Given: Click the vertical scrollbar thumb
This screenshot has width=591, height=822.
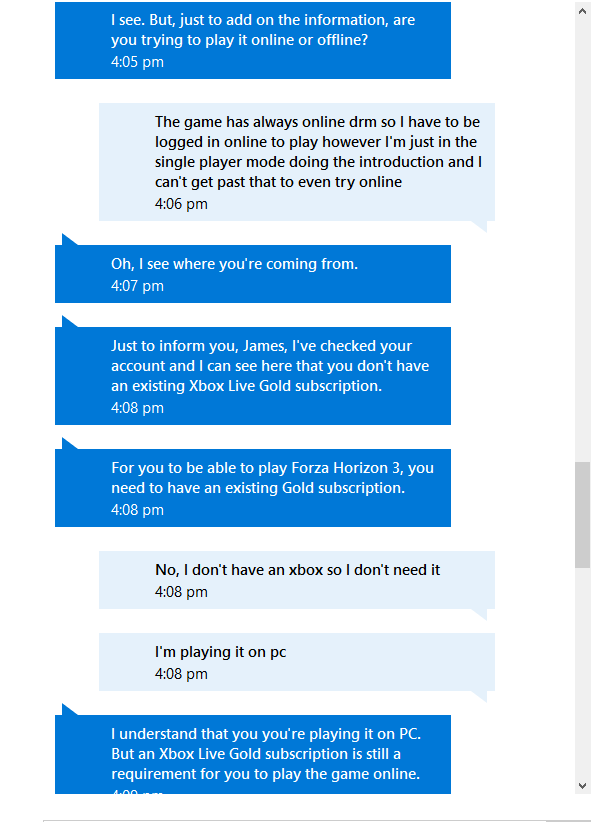Looking at the screenshot, I should coord(582,515).
